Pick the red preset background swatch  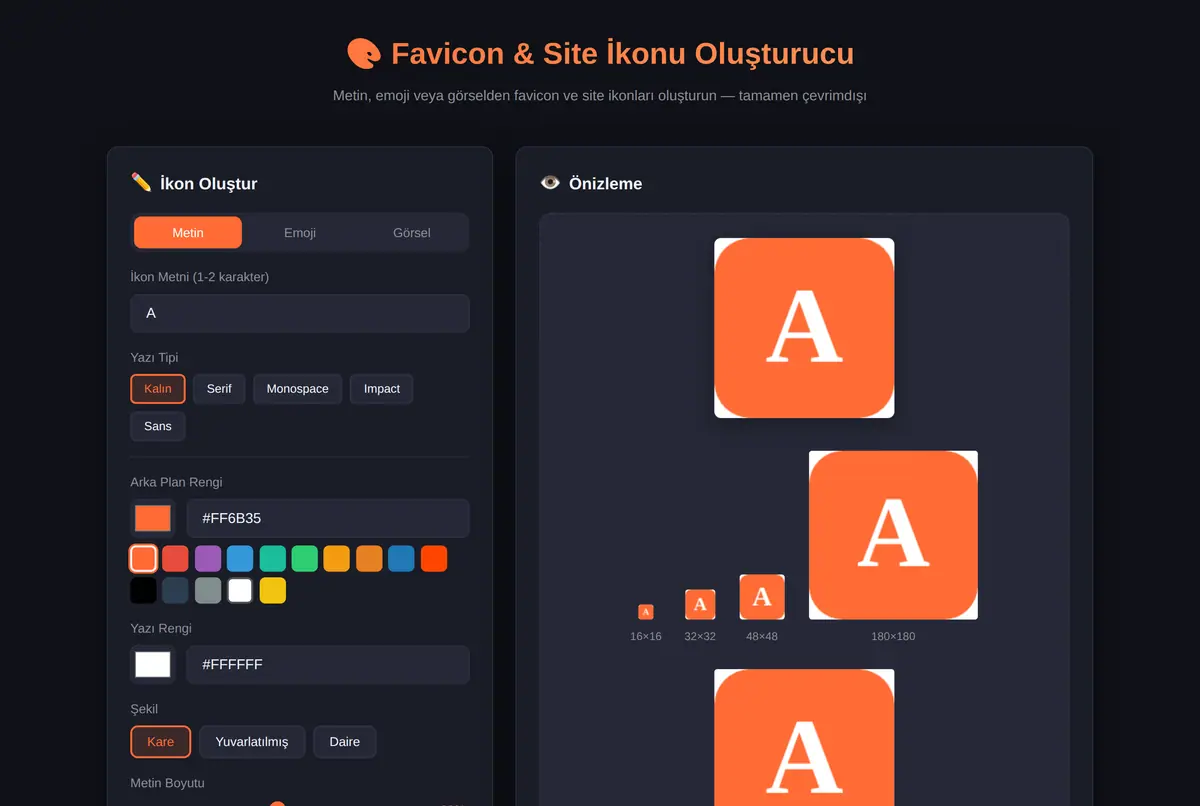(176, 558)
